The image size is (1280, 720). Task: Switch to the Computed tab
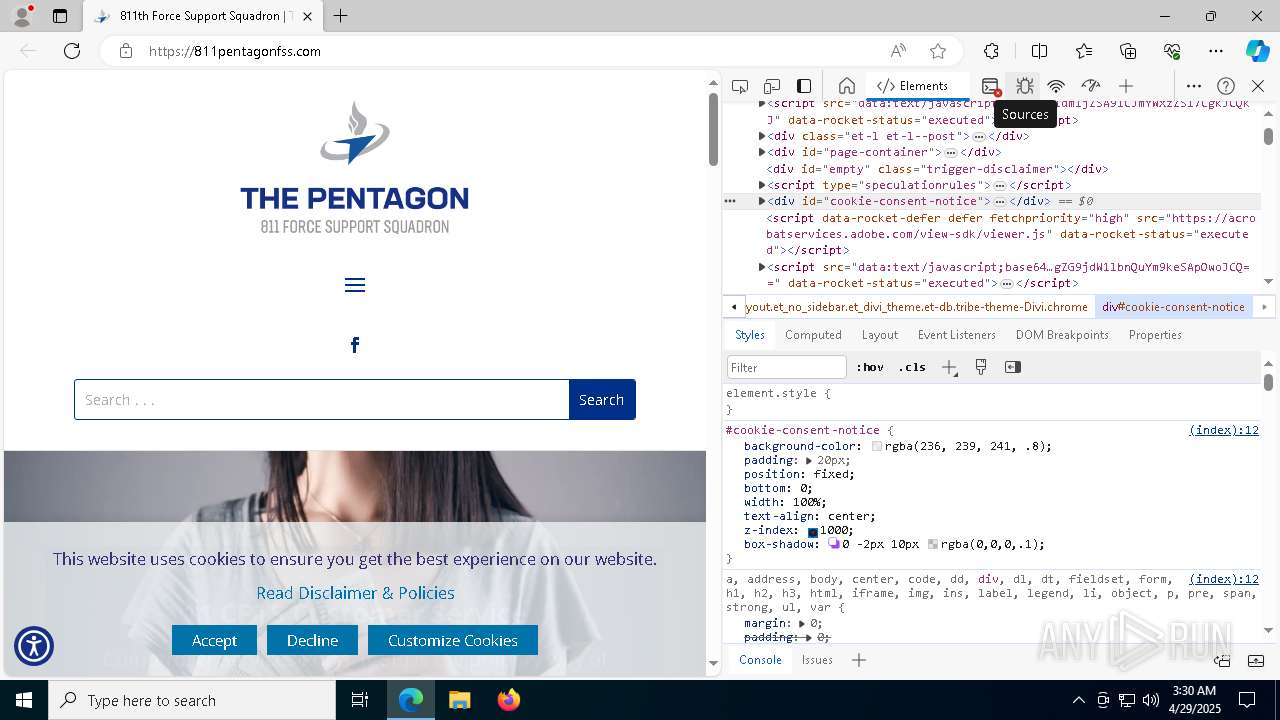click(813, 335)
